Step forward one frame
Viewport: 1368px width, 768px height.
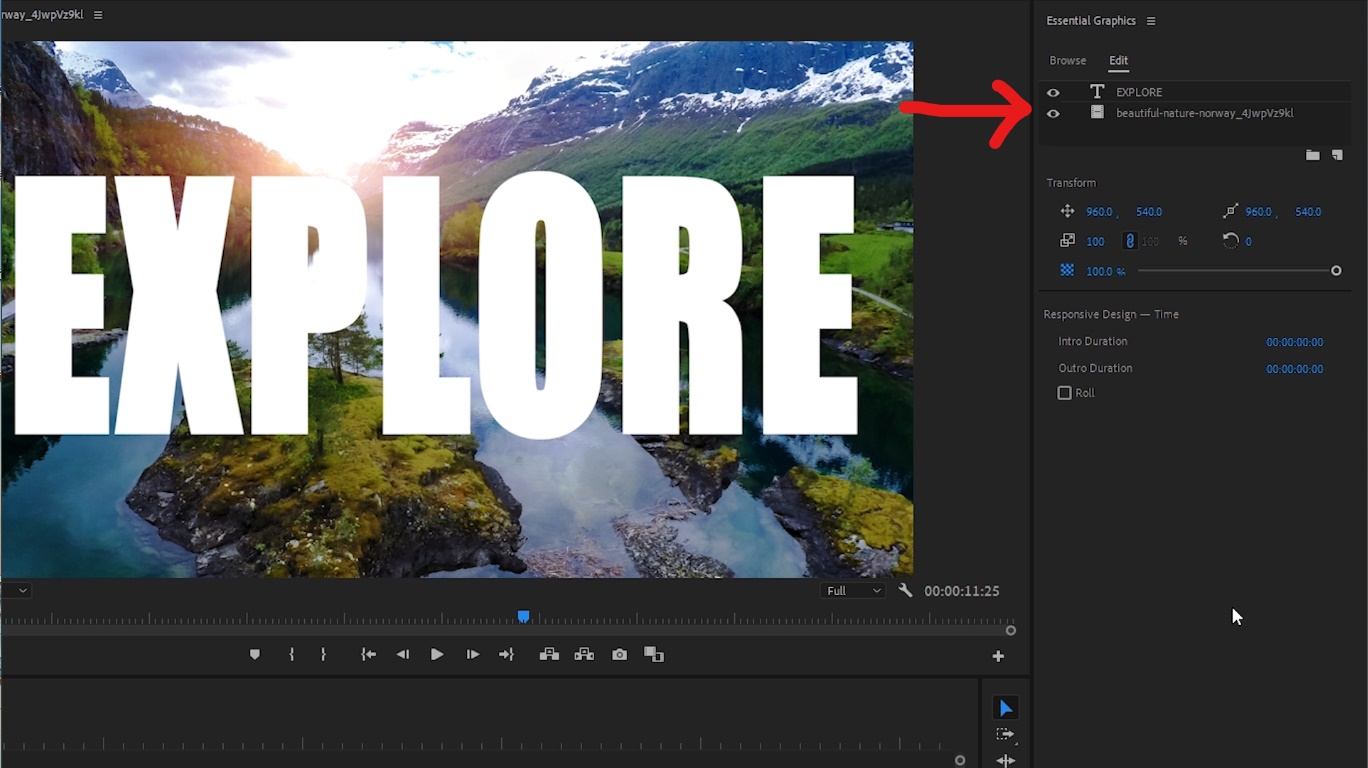tap(473, 655)
